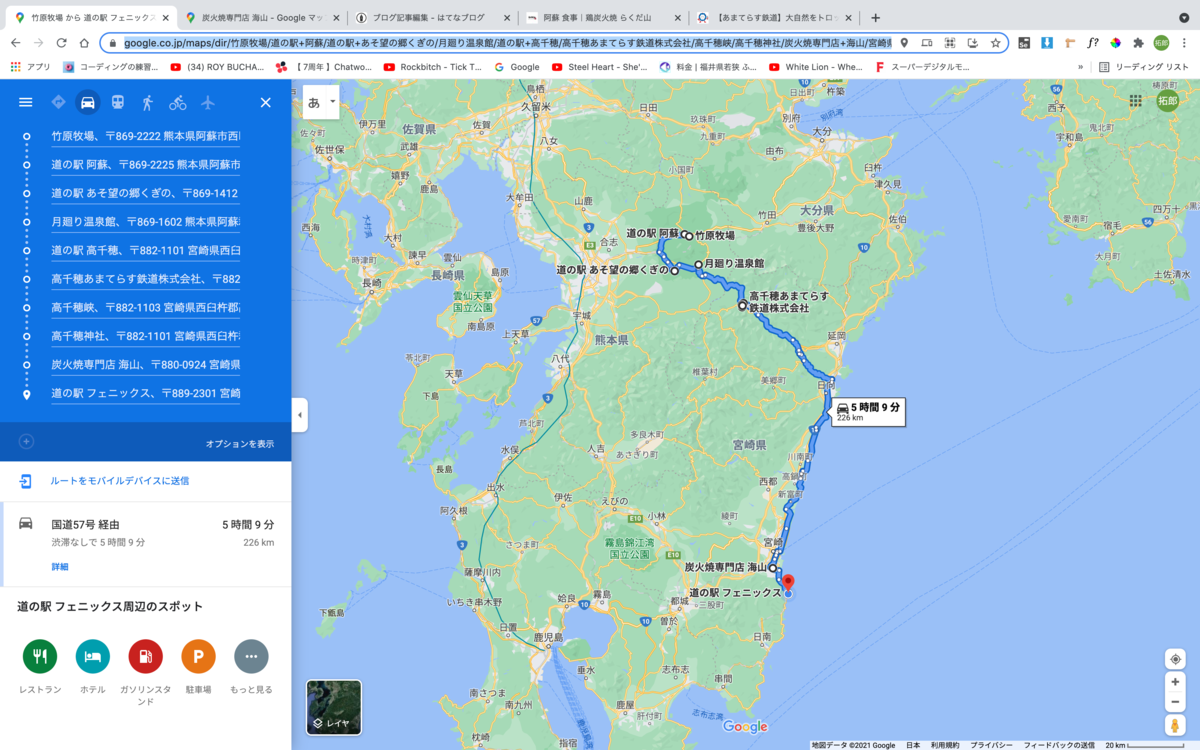
Task: Switch to the '阿蘇 食事' tab
Action: click(604, 18)
